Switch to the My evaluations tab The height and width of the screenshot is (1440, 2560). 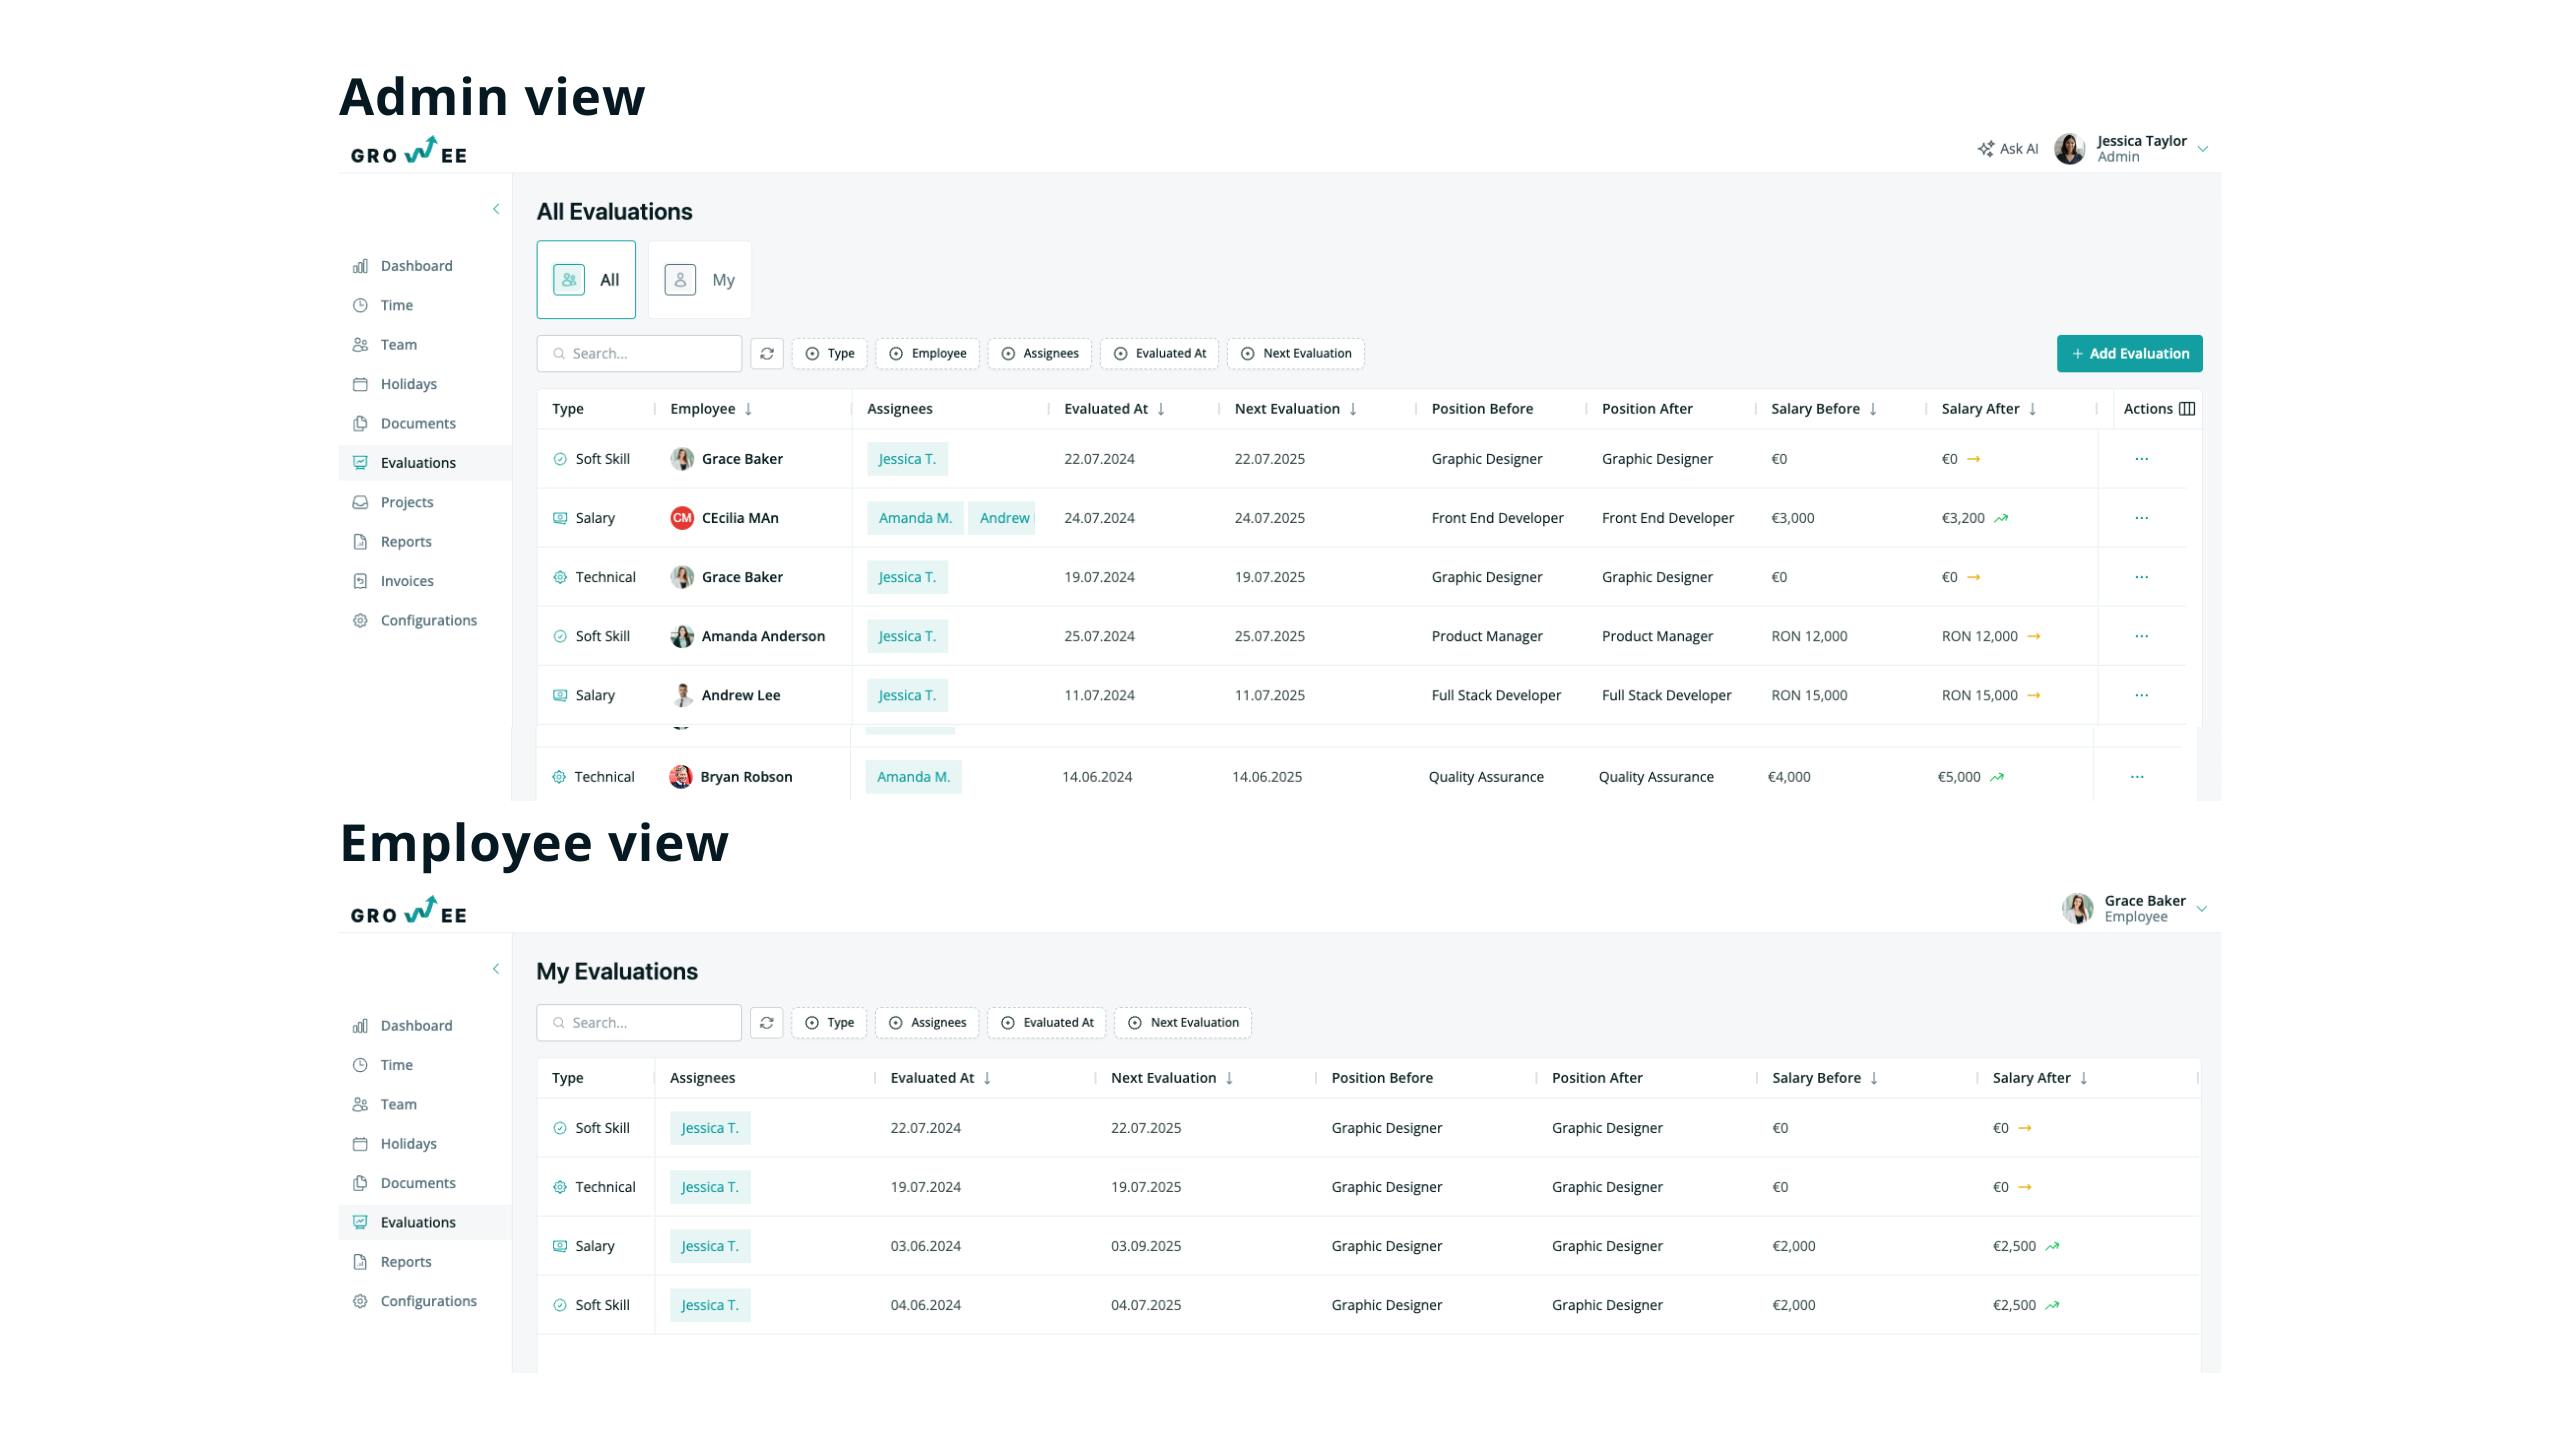pyautogui.click(x=700, y=280)
